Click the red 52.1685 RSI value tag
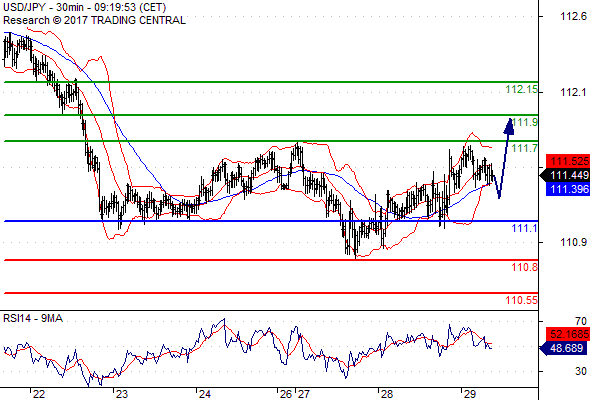Screen dimensions: 590x400 pyautogui.click(x=568, y=334)
